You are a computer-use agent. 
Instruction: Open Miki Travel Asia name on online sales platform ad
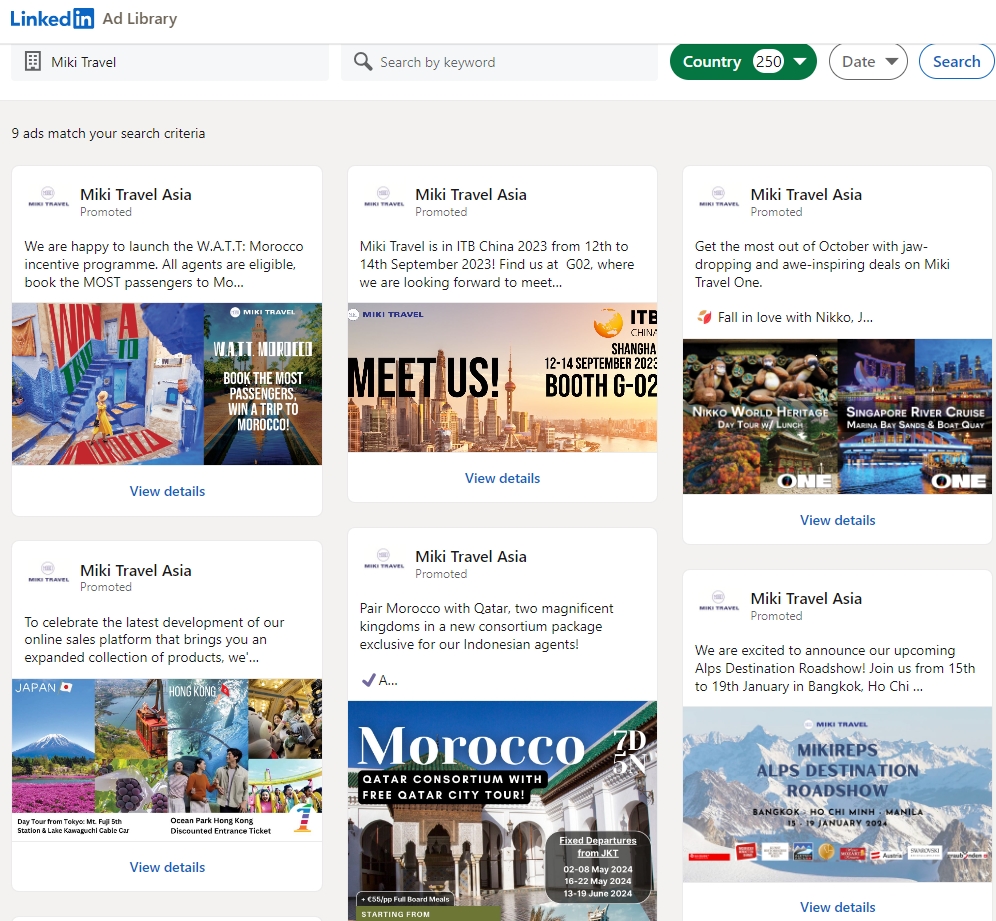click(135, 570)
